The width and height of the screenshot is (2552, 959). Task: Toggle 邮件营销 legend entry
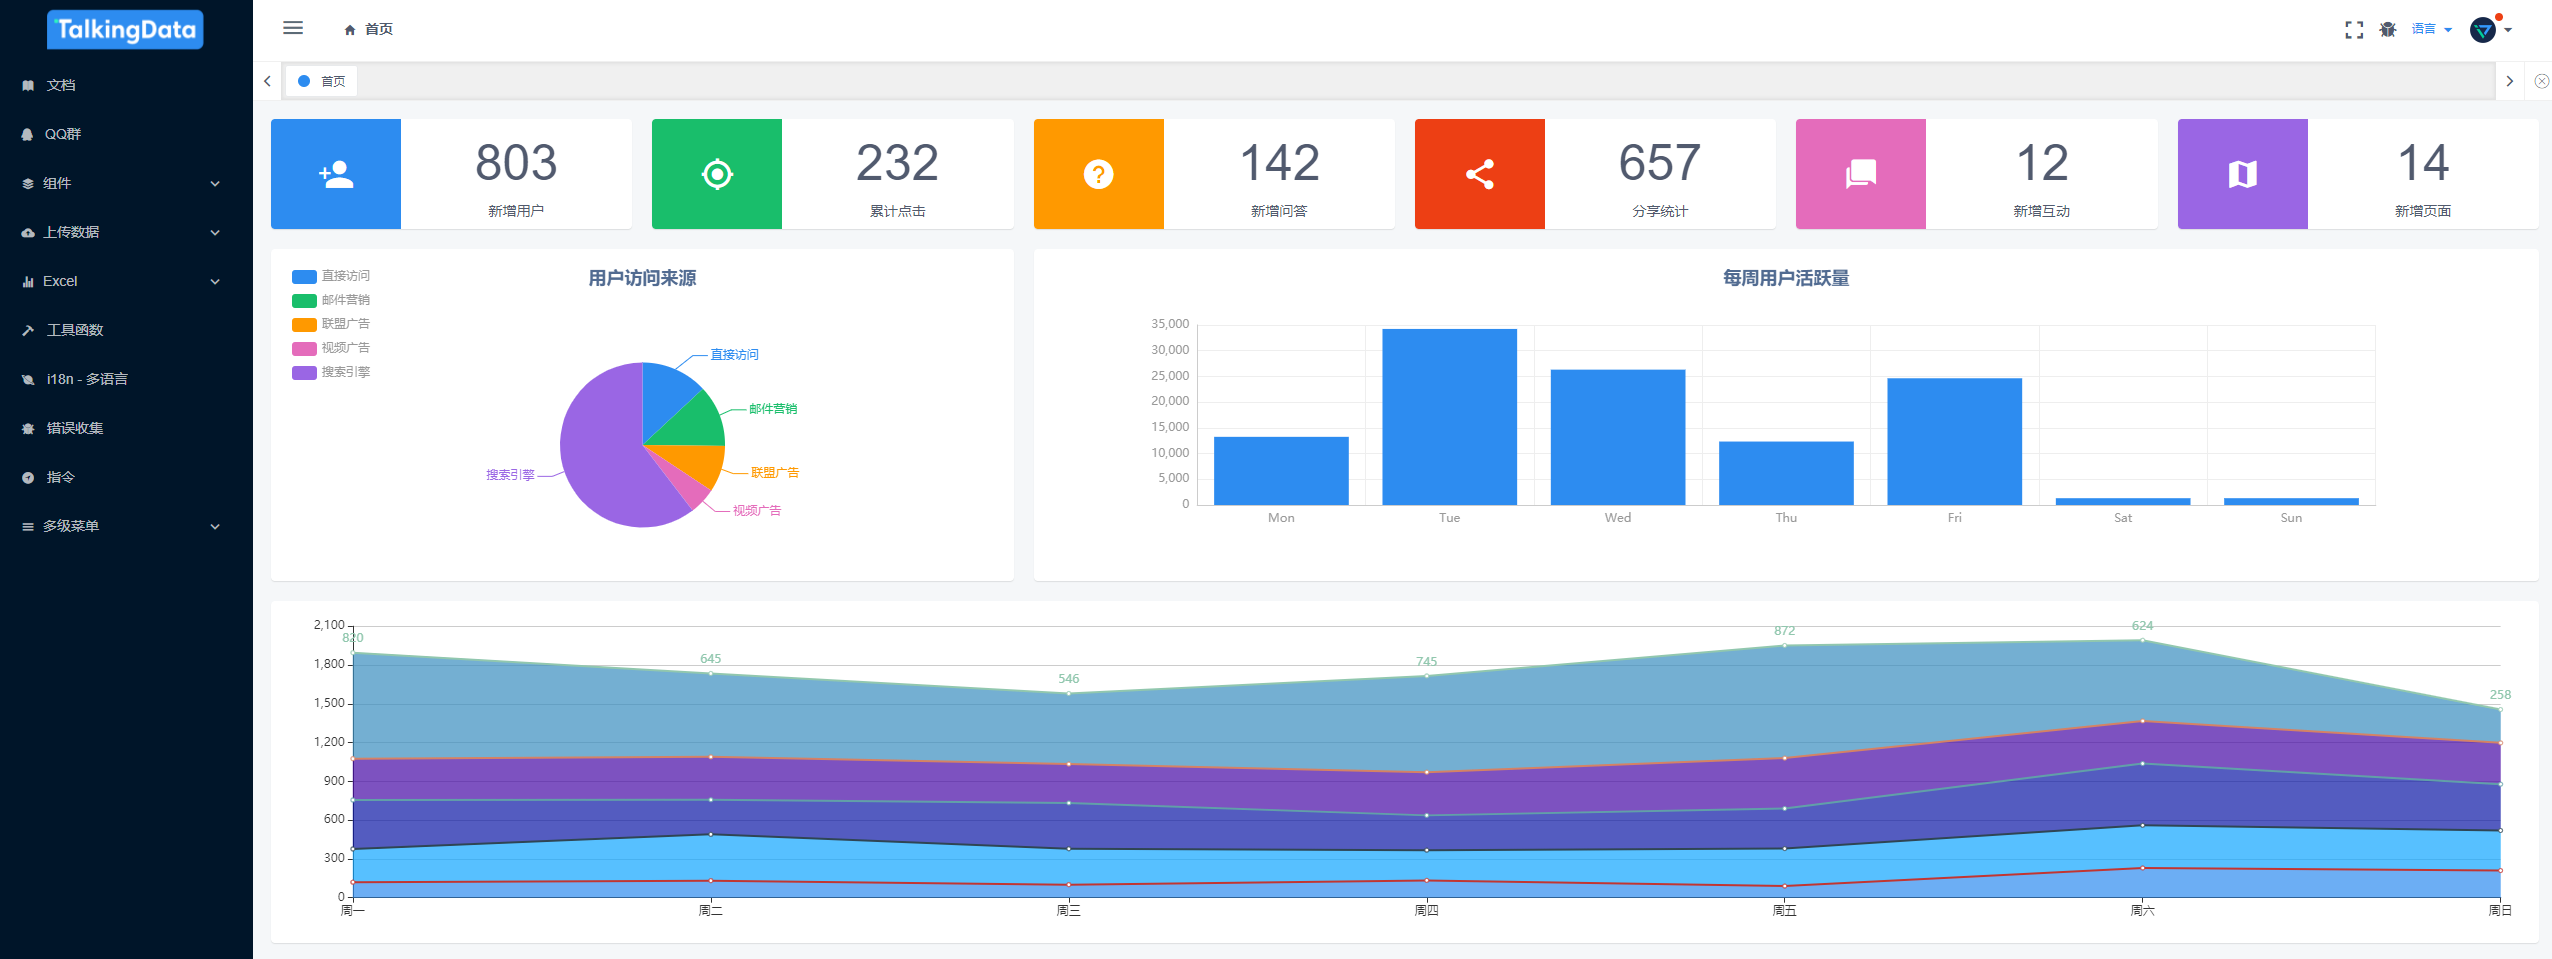pos(331,300)
